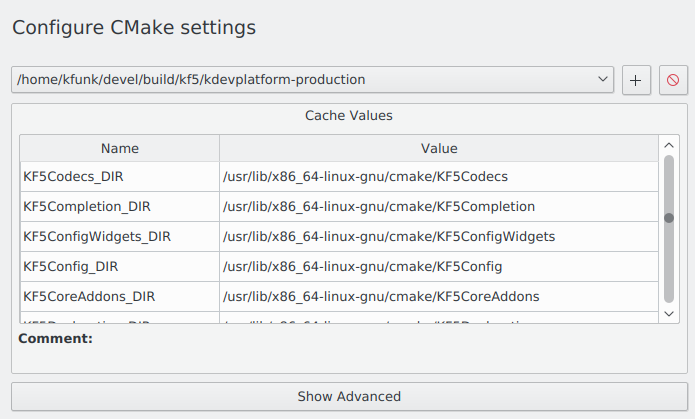695x419 pixels.
Task: Select the KF5ConfigWidgets_DIR entry
Action: [x=97, y=237]
